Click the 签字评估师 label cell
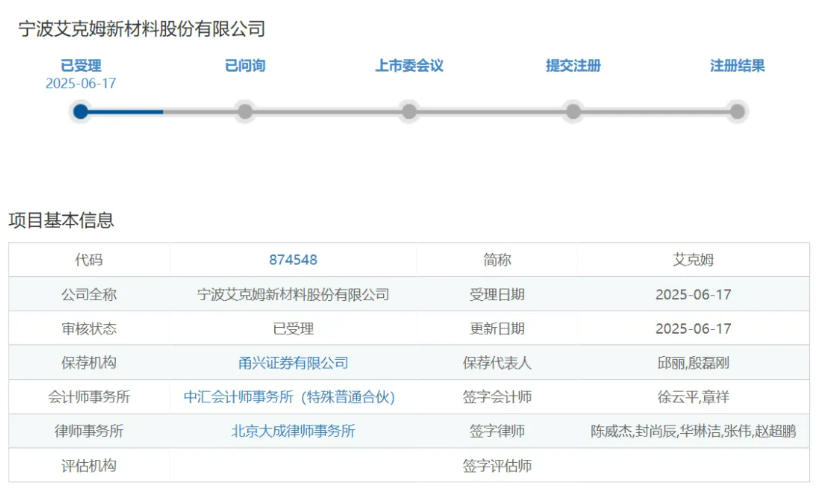Viewport: 817px width, 490px height. (497, 466)
